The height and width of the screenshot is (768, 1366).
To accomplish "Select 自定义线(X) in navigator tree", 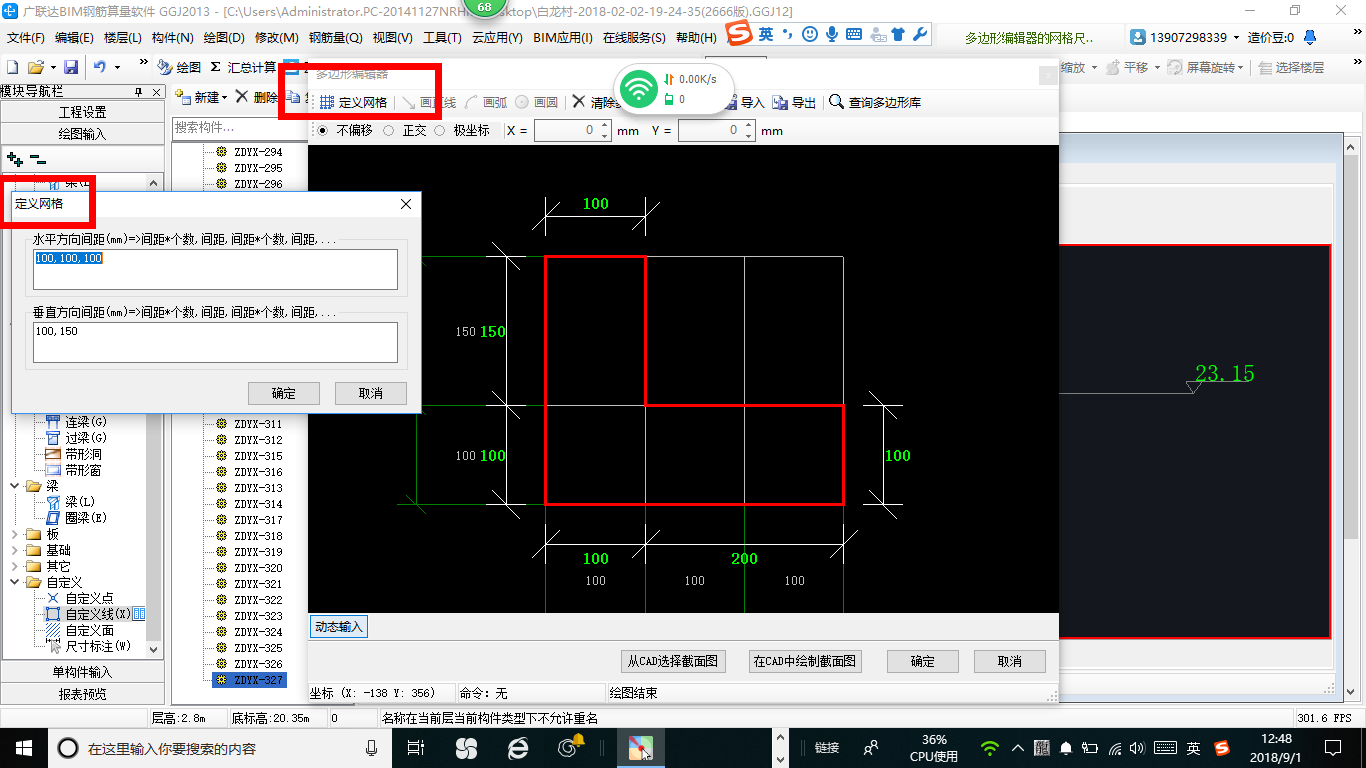I will coord(97,614).
